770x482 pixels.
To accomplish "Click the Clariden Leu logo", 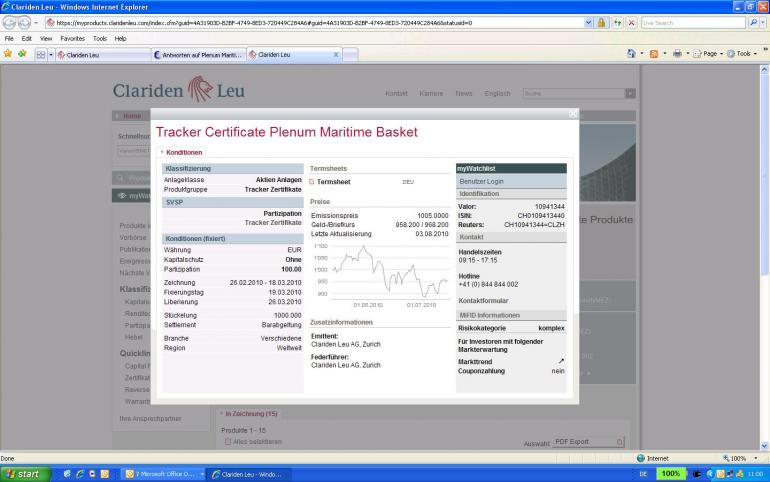I will 179,90.
